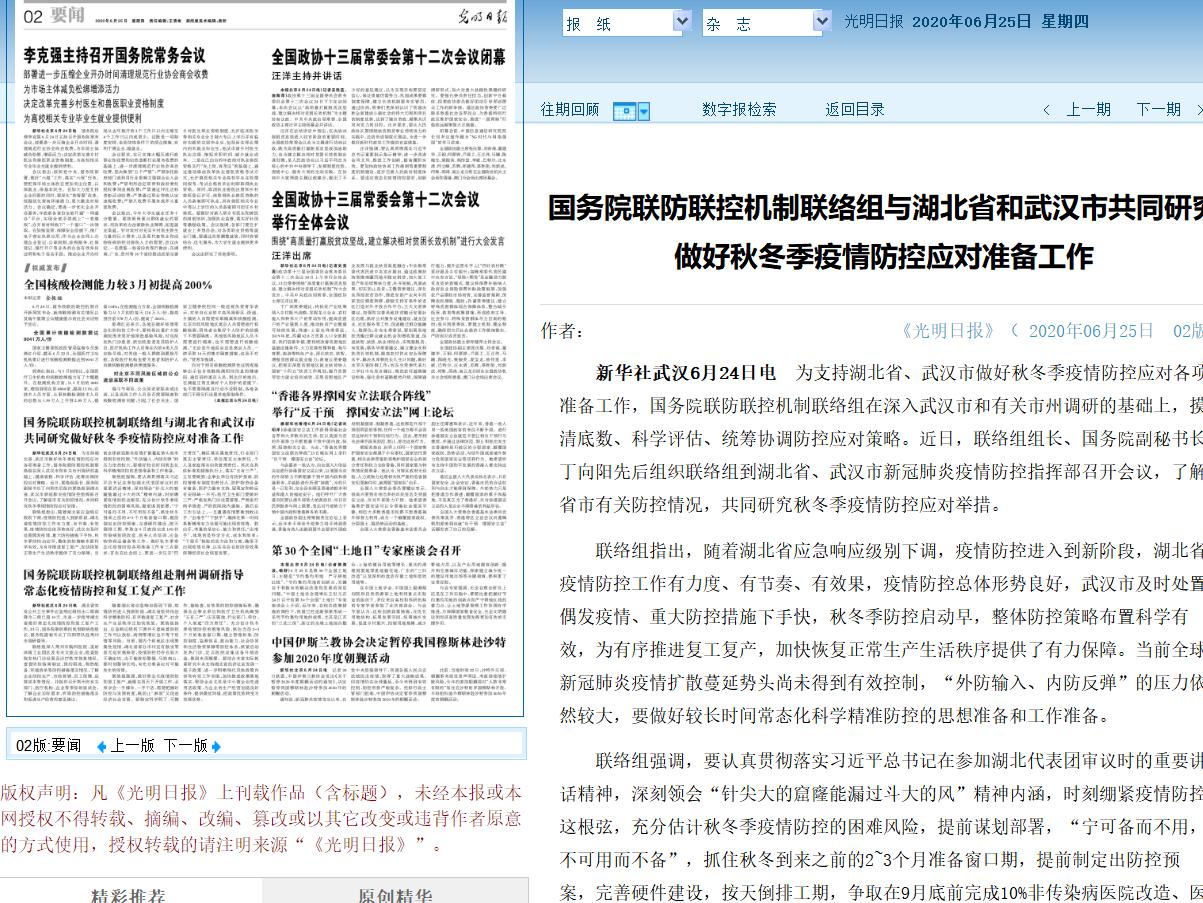Expand the small arrow beside the calendar icon

[x=644, y=110]
